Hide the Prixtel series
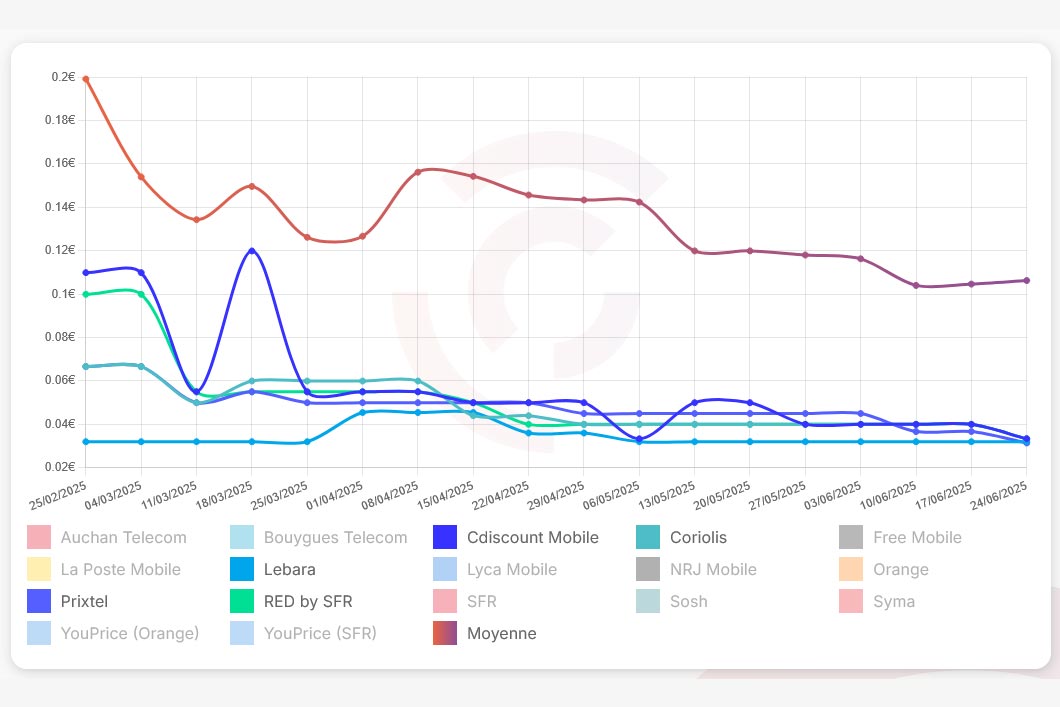Screen dimensions: 1060x707 click(x=84, y=601)
